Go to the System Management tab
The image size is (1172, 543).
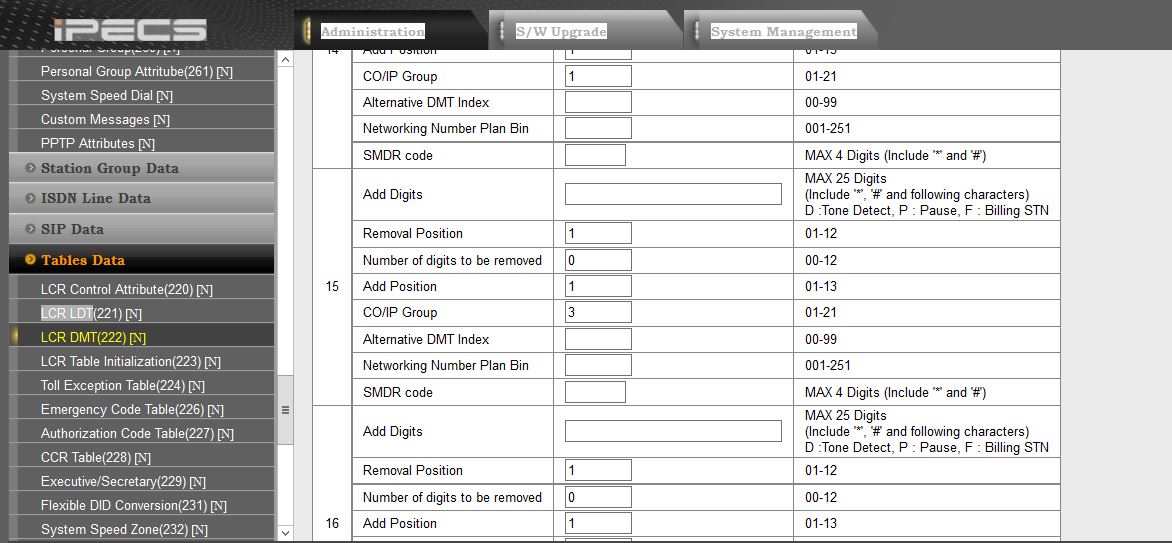coord(783,31)
